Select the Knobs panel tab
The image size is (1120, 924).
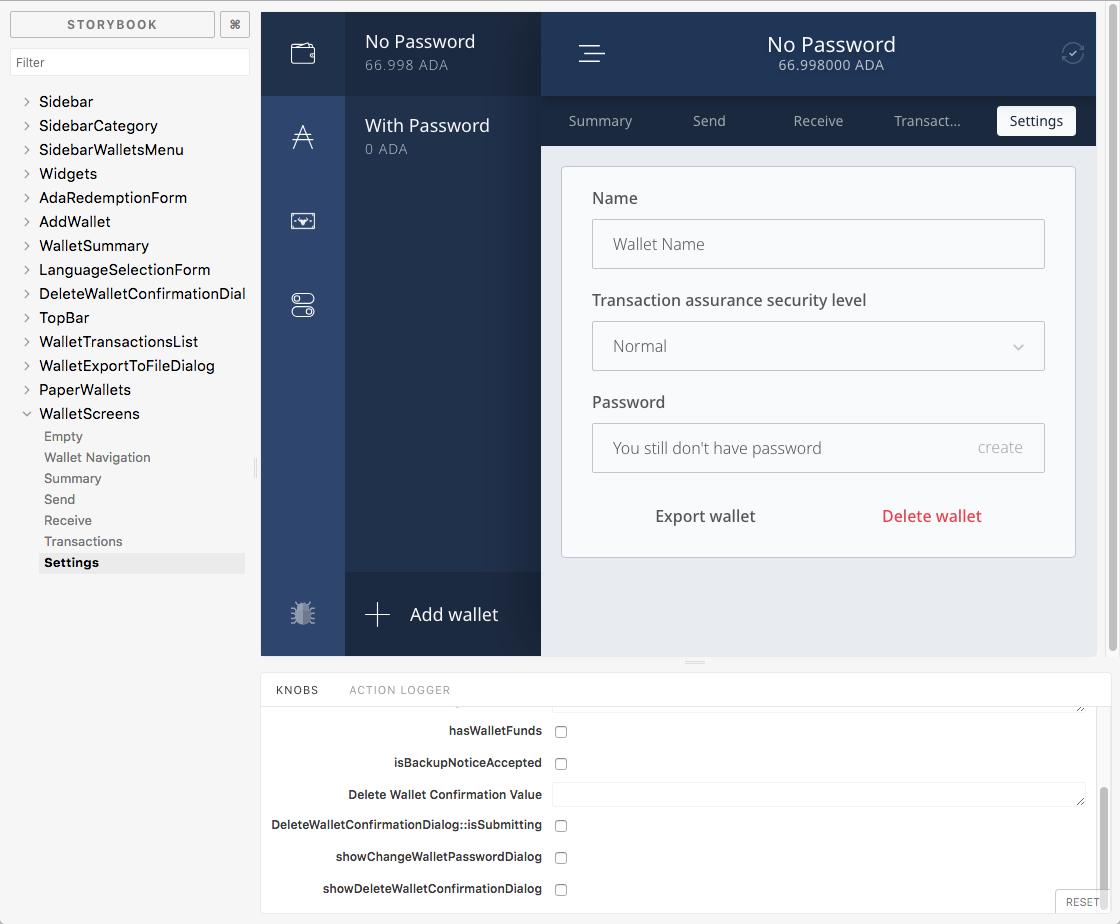(297, 690)
